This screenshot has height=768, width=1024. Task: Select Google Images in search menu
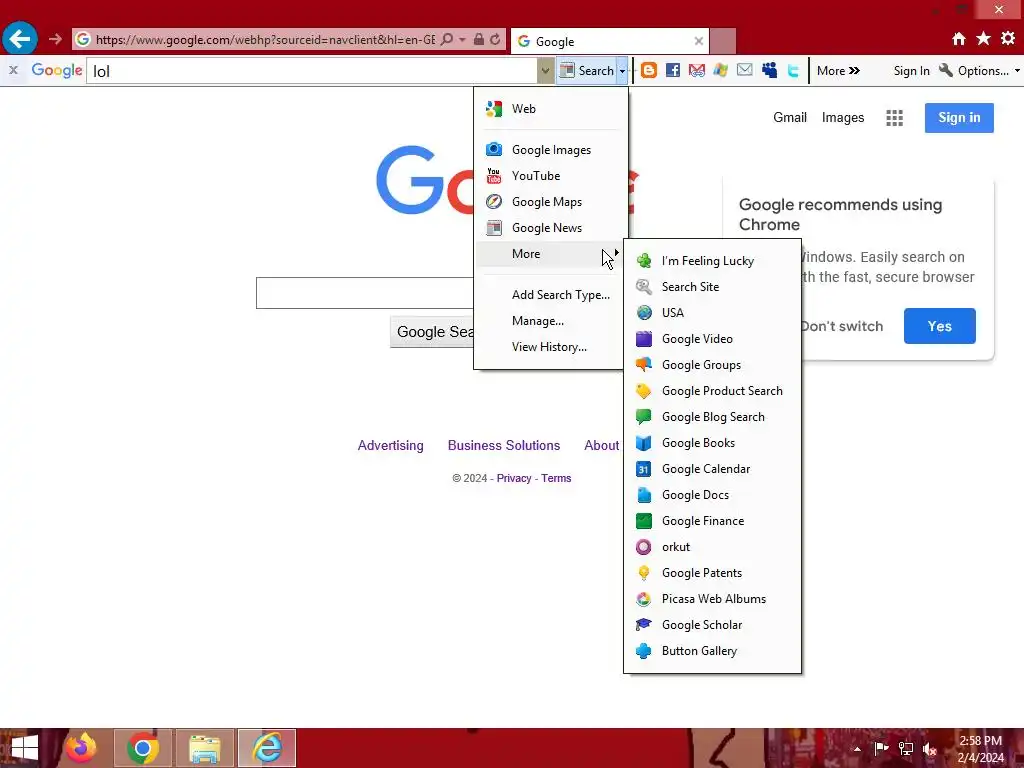point(551,150)
